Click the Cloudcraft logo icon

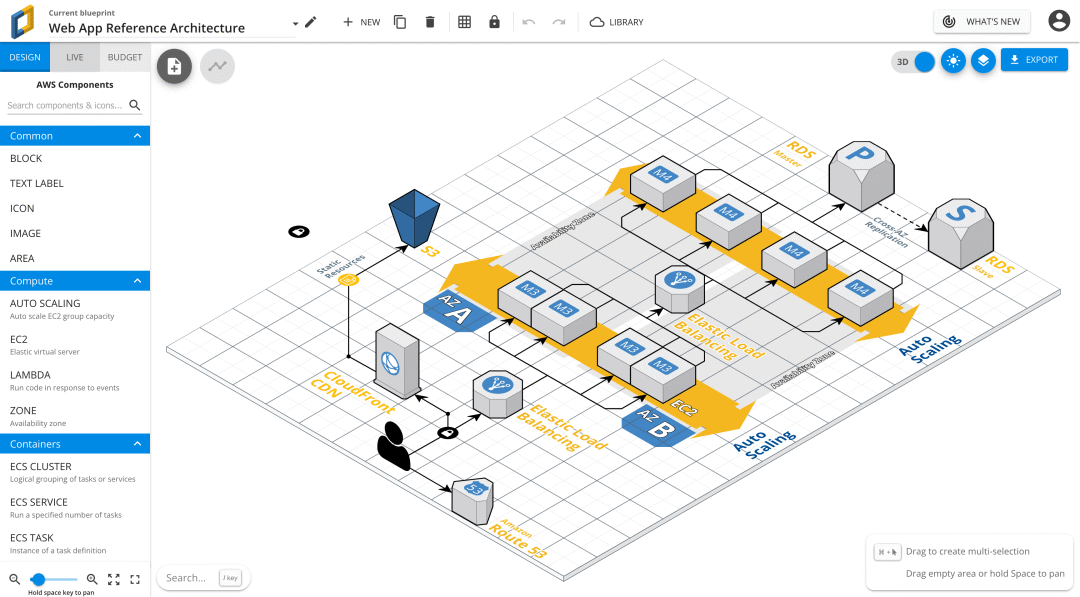tap(23, 22)
